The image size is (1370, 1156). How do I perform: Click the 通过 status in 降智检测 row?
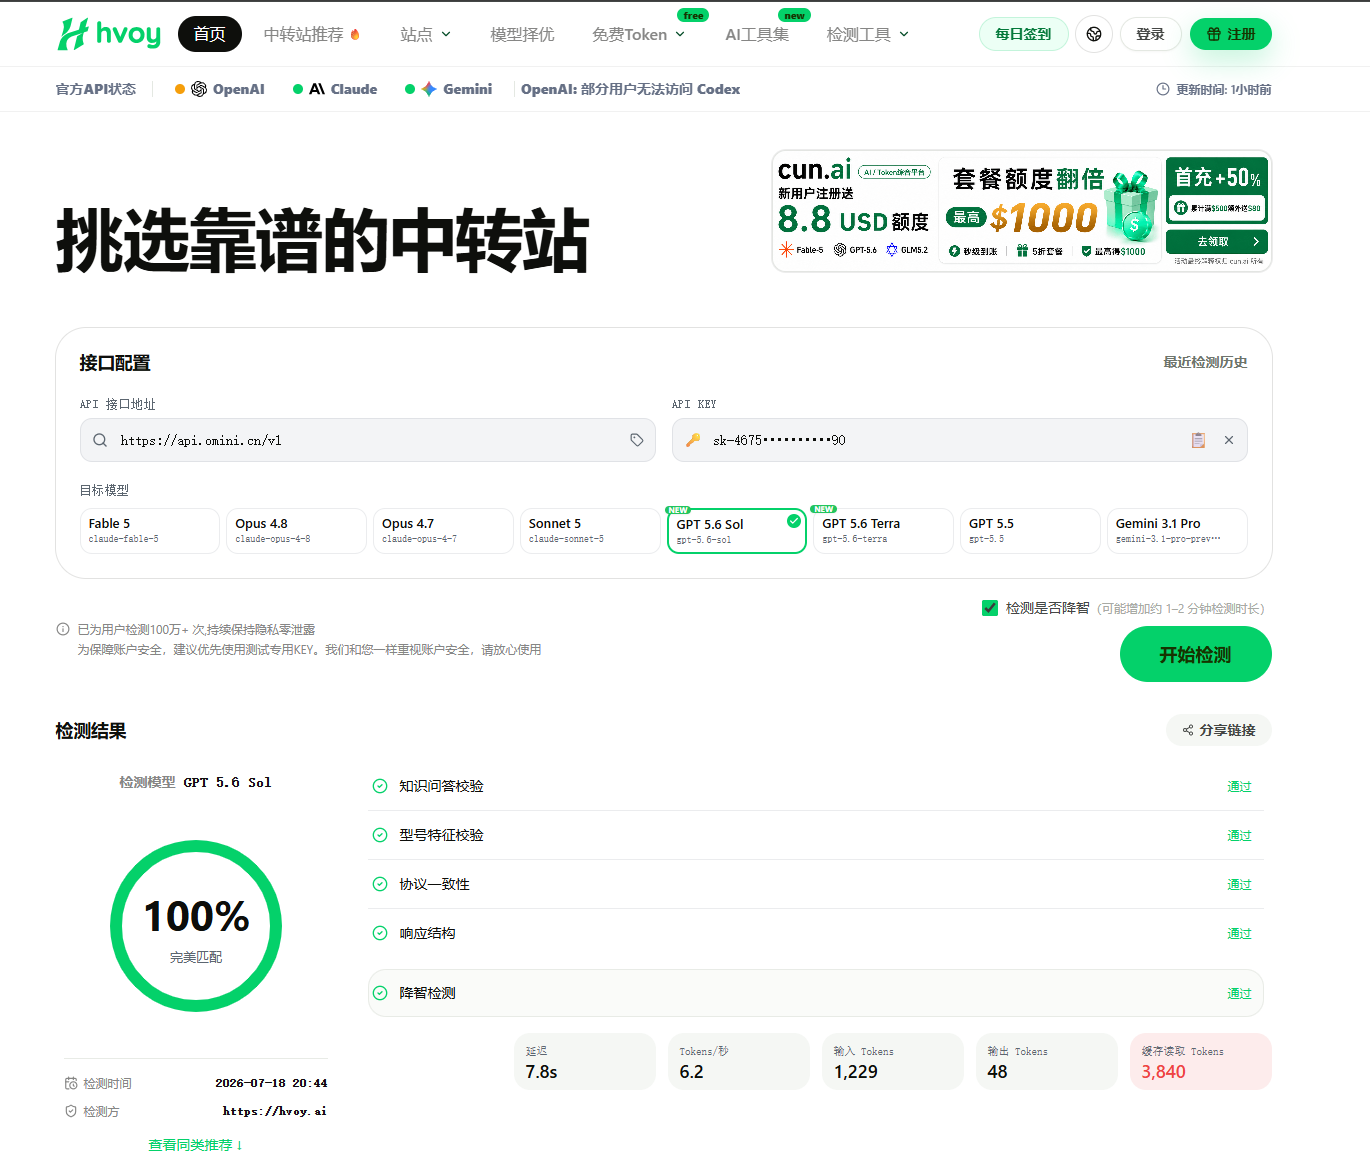pyautogui.click(x=1240, y=993)
